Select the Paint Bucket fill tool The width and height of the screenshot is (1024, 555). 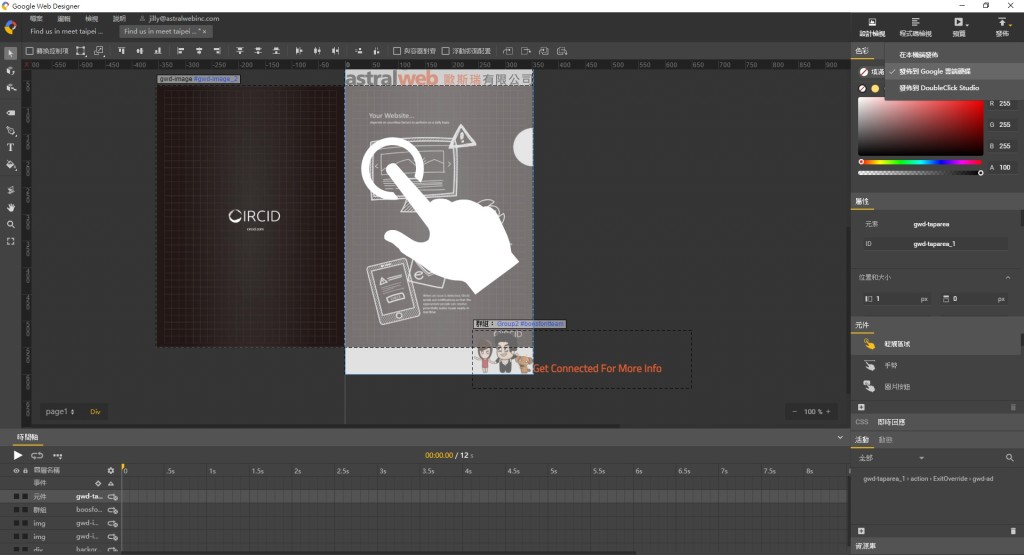(x=11, y=165)
